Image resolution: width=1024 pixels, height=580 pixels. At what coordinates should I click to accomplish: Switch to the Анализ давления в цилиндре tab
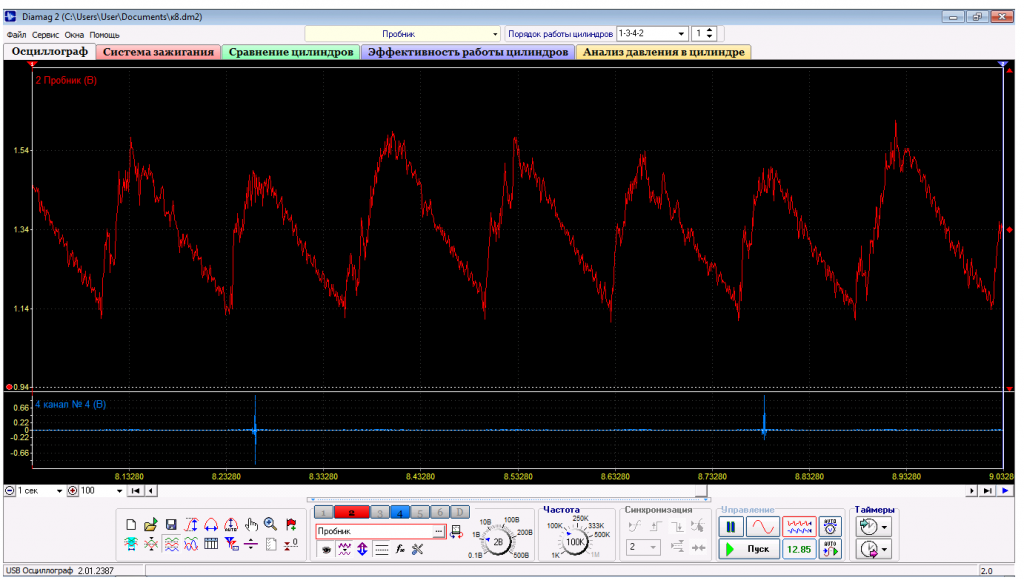[x=664, y=52]
